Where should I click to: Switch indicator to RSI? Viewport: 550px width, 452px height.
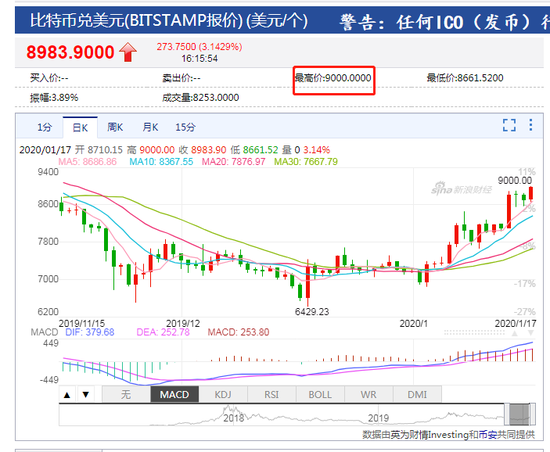click(x=271, y=394)
